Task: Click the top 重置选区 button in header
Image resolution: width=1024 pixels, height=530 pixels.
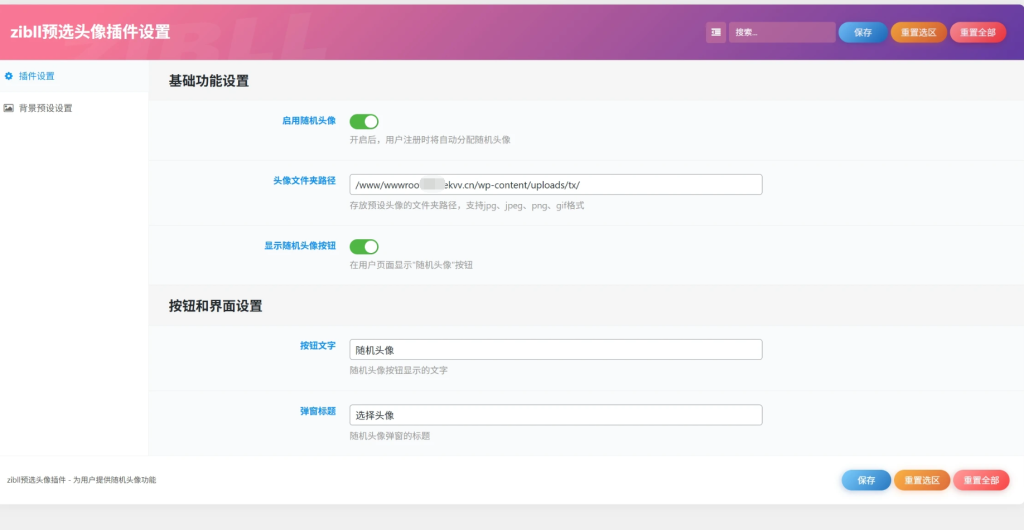Action: pyautogui.click(x=918, y=33)
